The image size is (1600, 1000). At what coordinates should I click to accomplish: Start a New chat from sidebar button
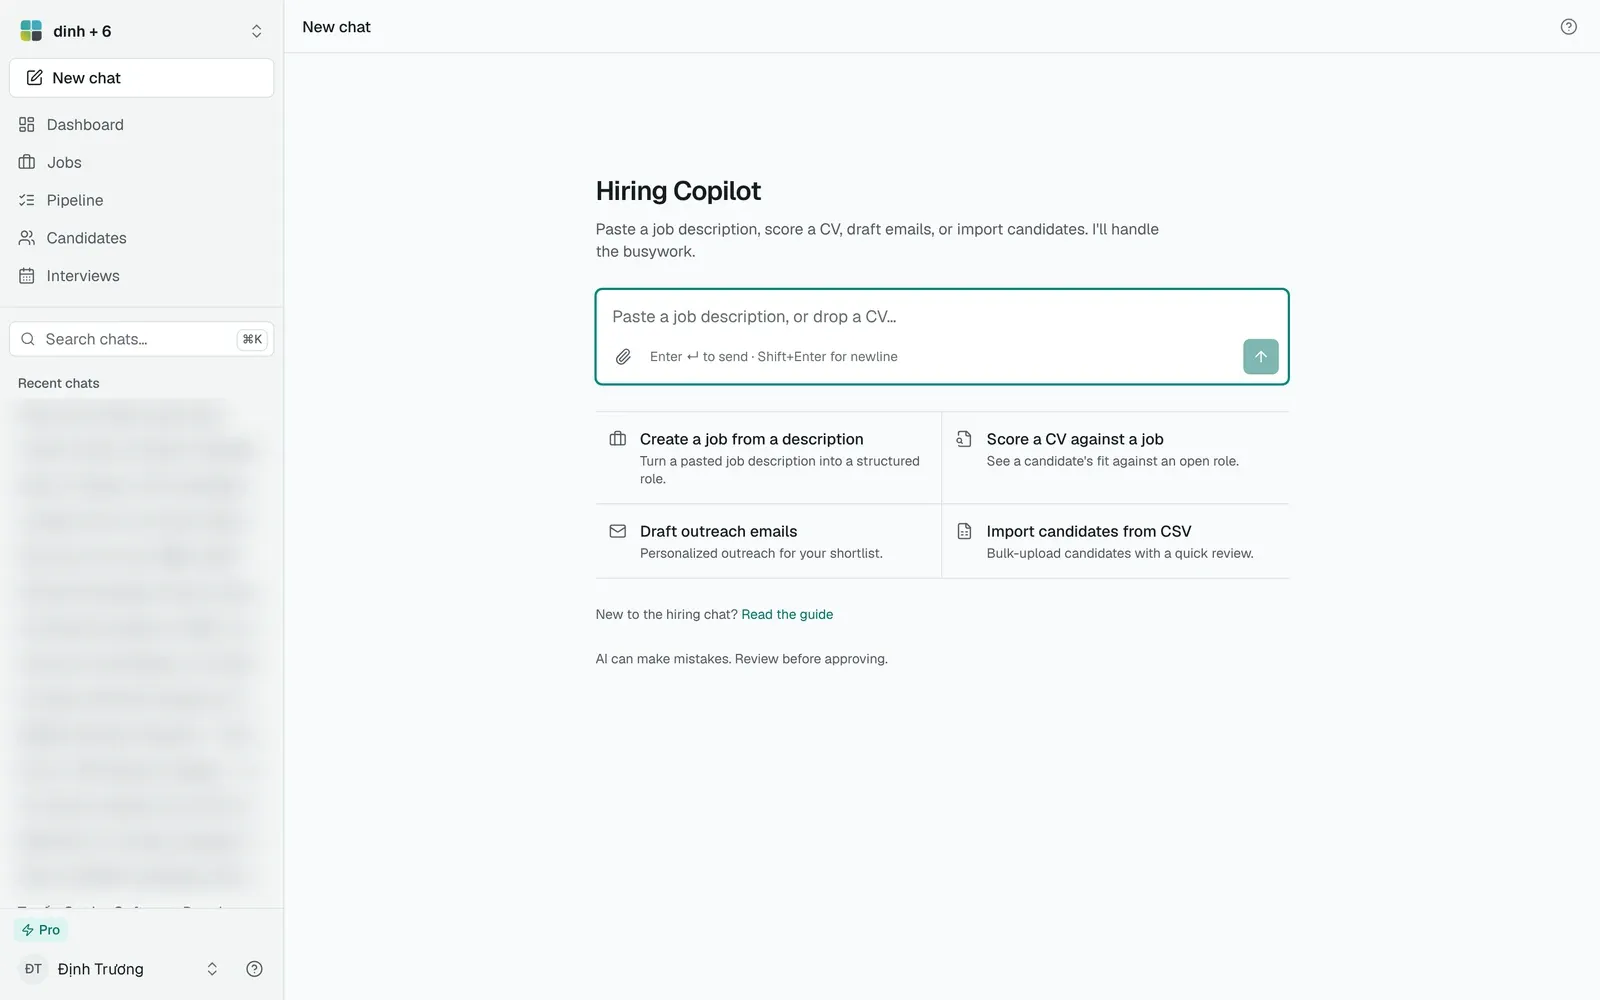[141, 78]
